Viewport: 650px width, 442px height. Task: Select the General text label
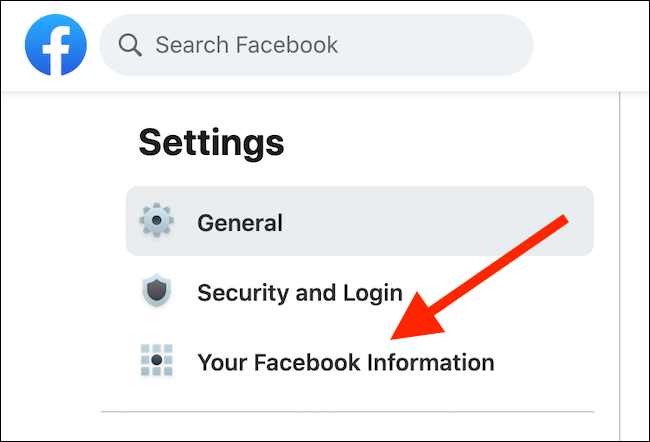(240, 222)
